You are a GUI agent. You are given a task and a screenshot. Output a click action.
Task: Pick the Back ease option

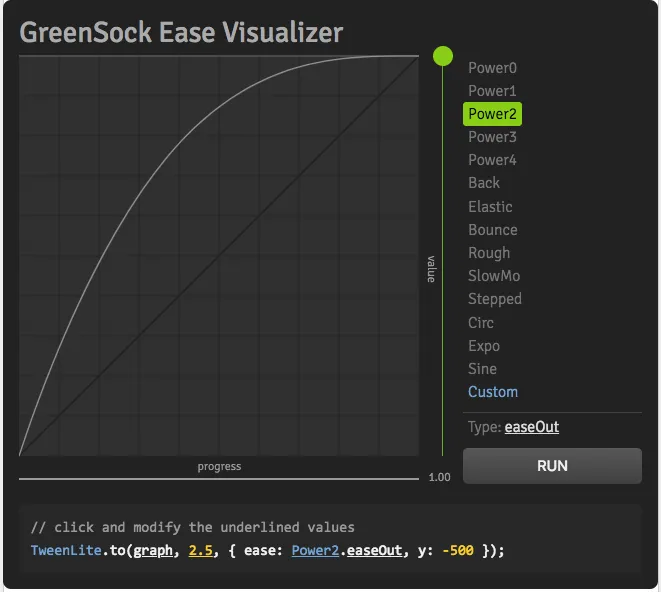point(484,183)
